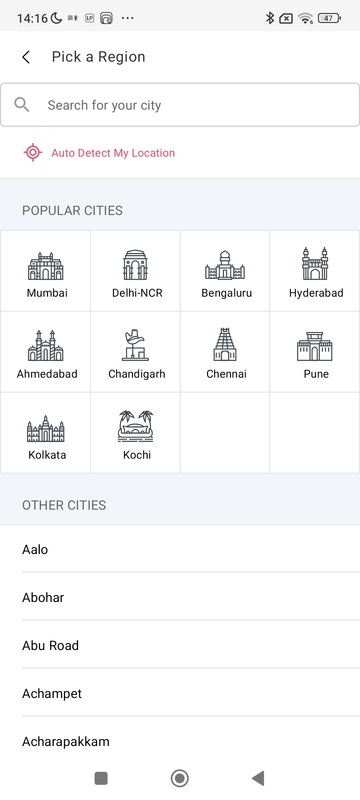Tap the back arrow beside Pick a Region
Image resolution: width=360 pixels, height=800 pixels.
(26, 57)
